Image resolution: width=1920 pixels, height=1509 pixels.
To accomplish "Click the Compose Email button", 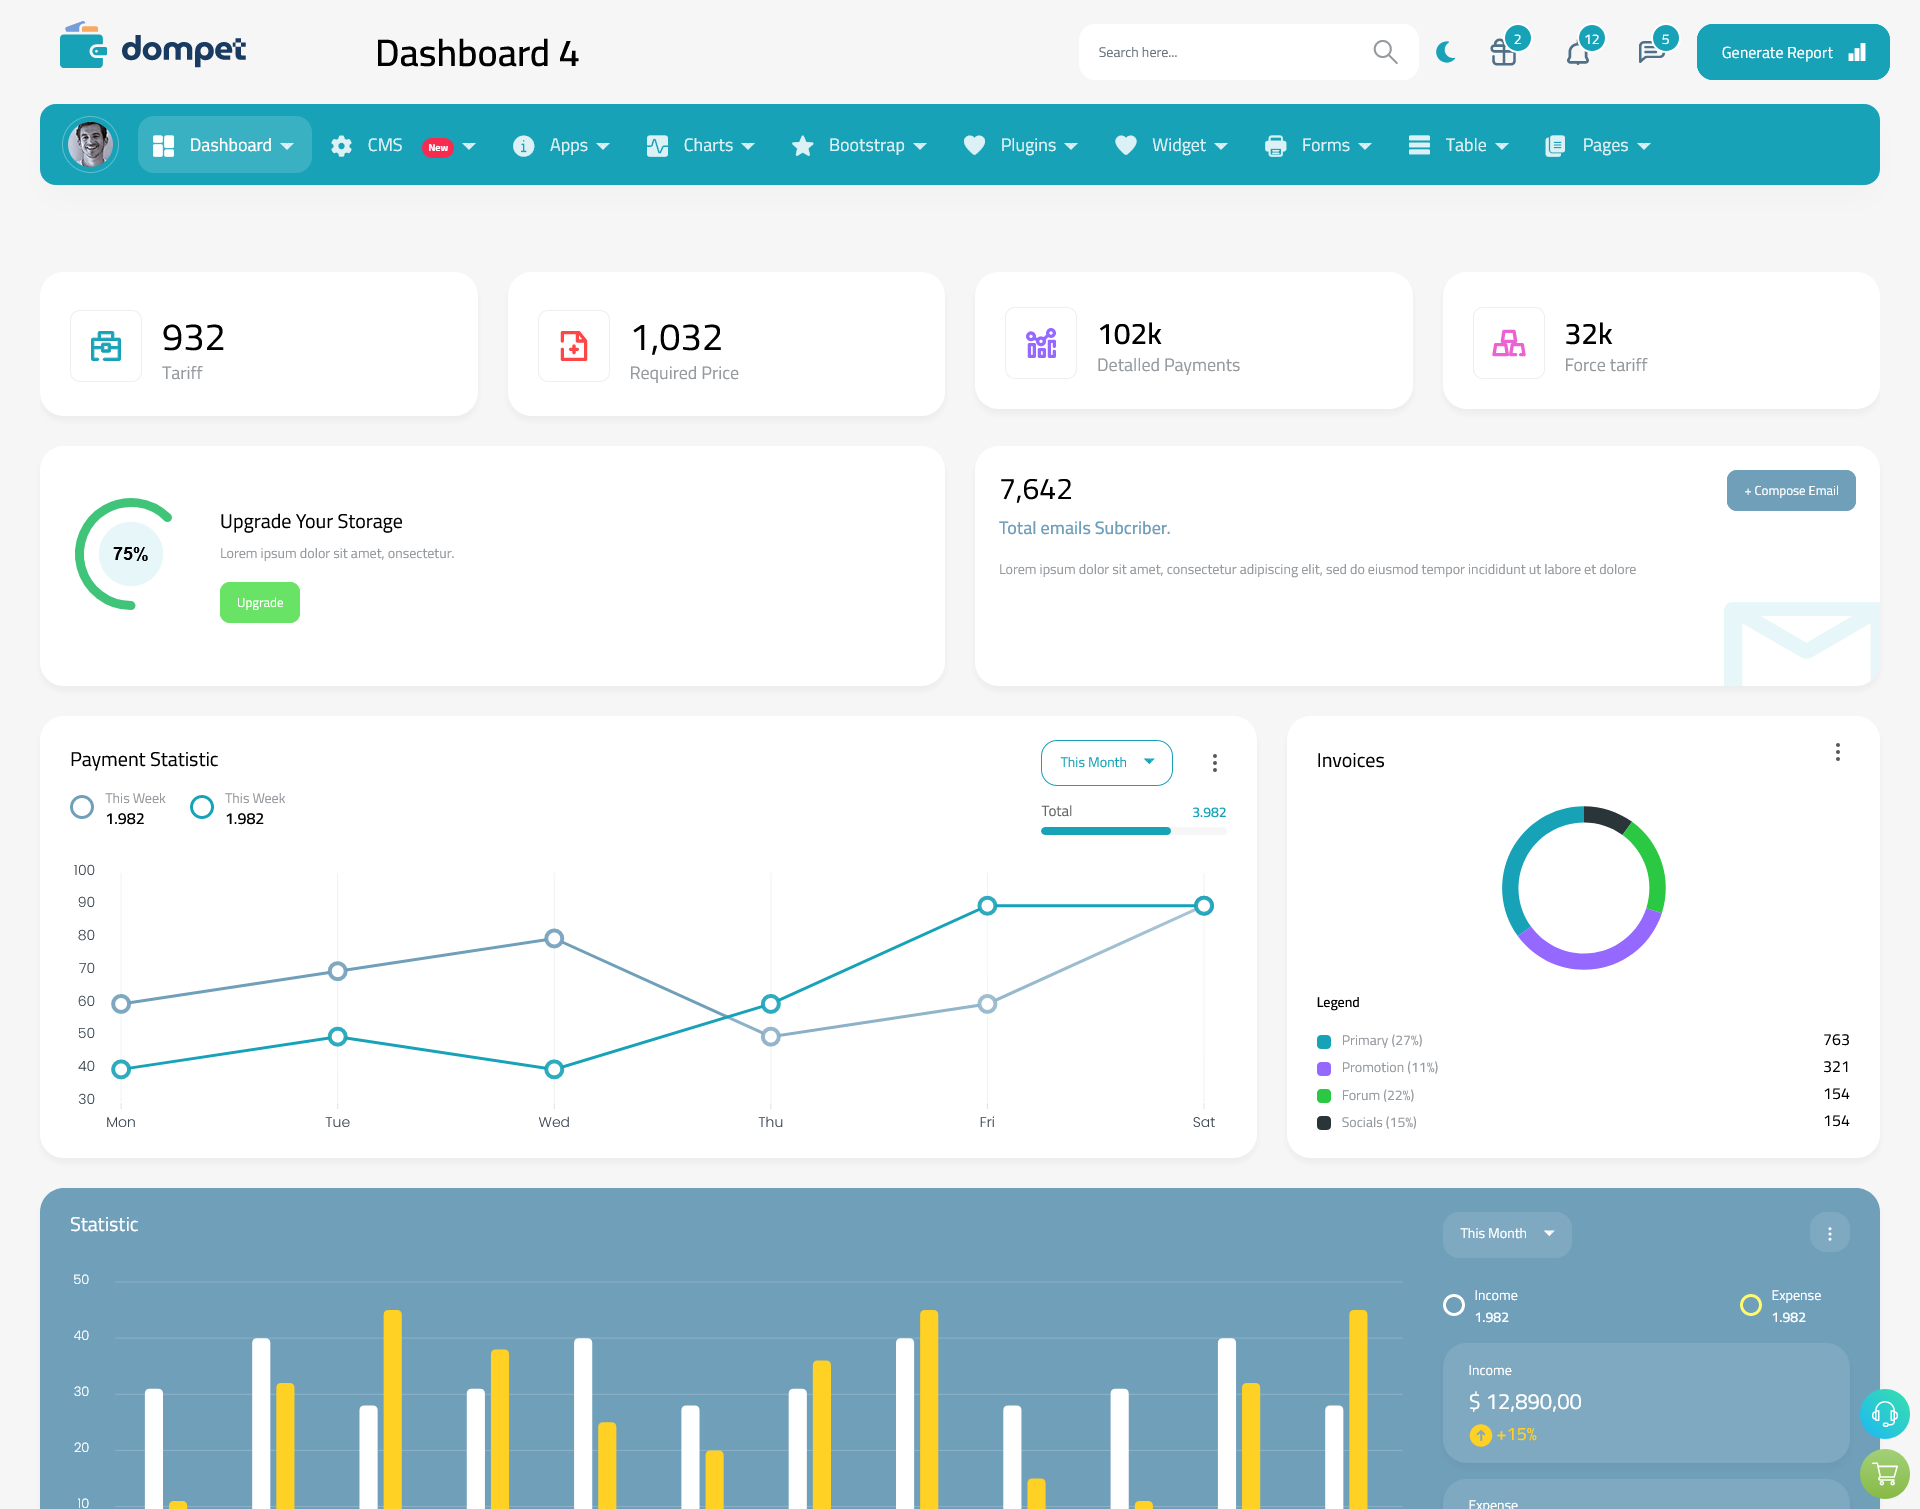I will pos(1791,491).
